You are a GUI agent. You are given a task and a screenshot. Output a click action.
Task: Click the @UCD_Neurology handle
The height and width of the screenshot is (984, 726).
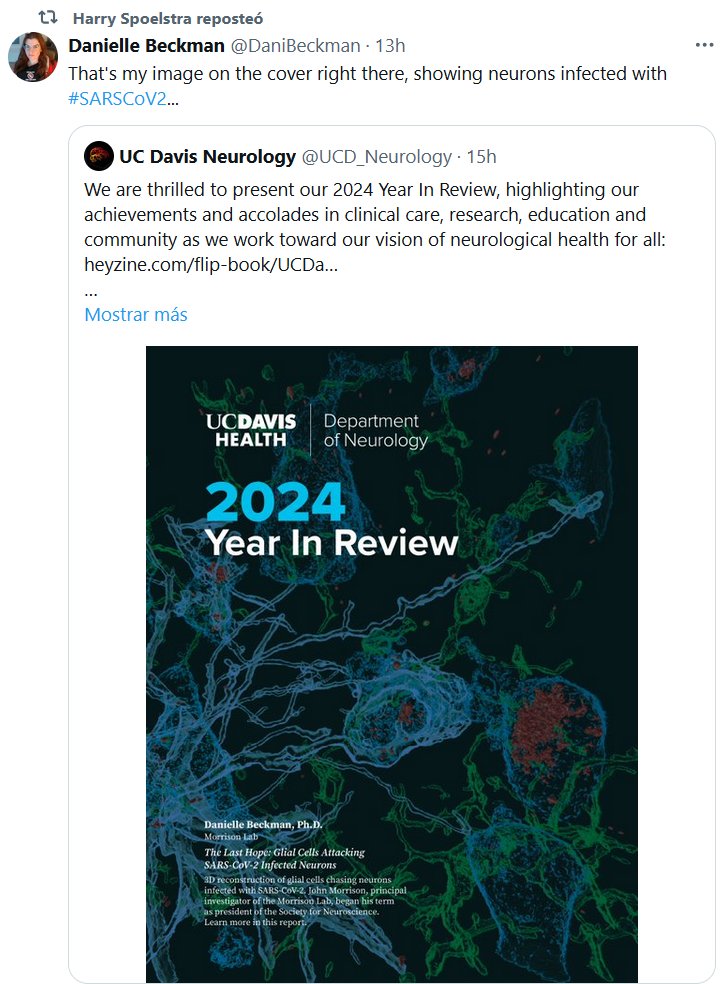click(377, 156)
